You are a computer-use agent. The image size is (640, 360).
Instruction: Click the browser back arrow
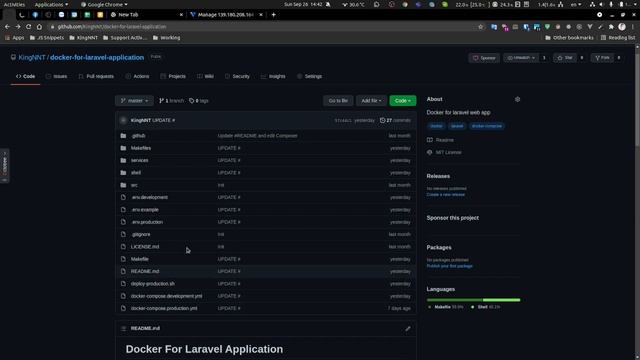click(7, 27)
